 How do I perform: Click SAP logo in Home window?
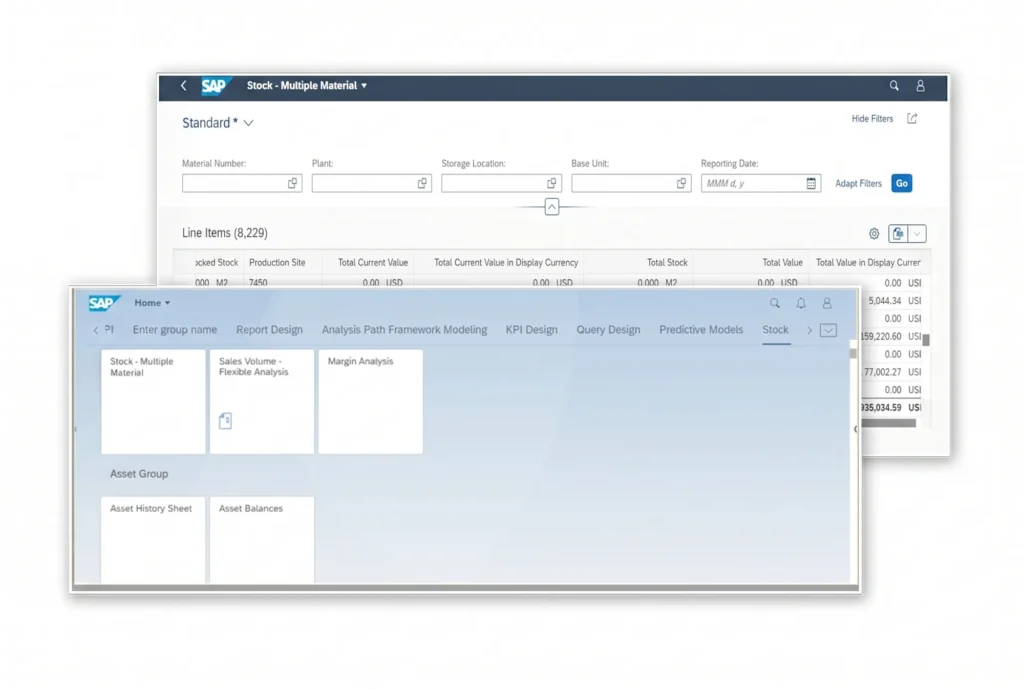tap(103, 303)
